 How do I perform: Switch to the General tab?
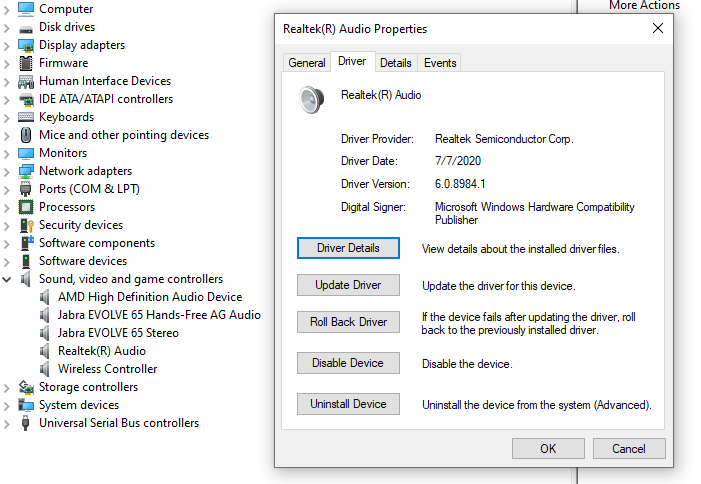[307, 63]
